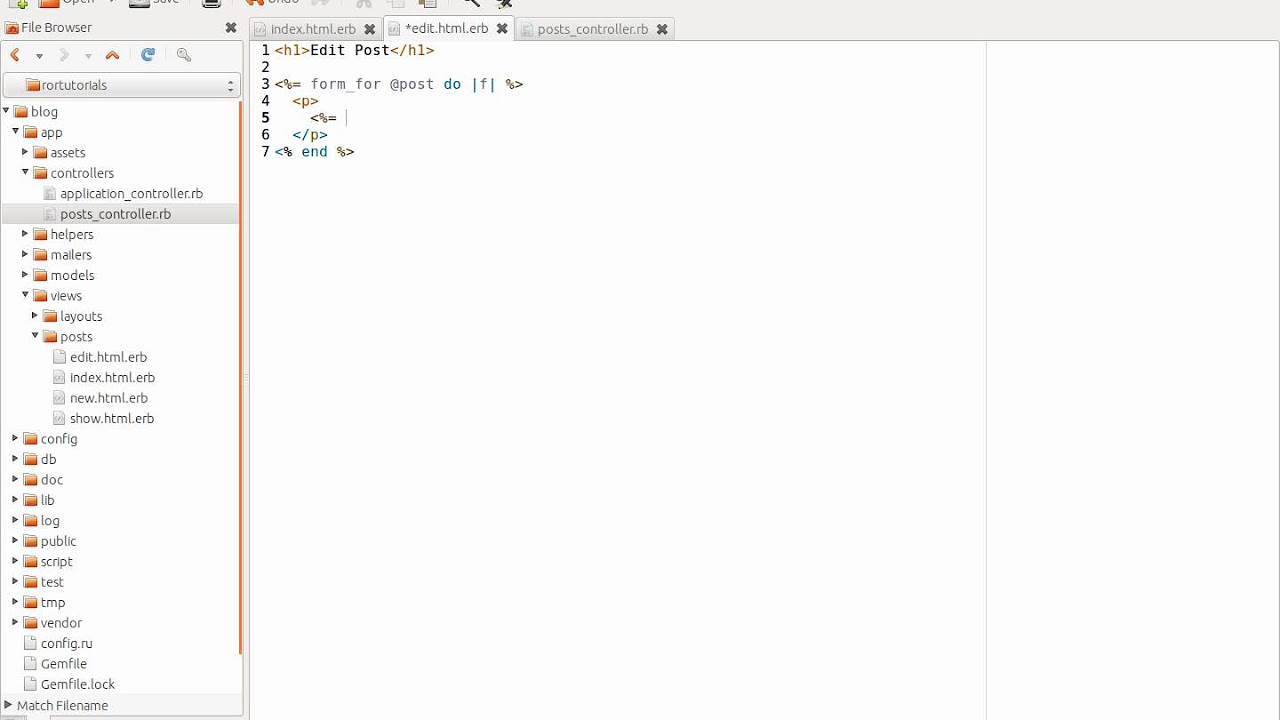Switch to the posts_controller.rb tab
The image size is (1280, 720).
(x=592, y=29)
